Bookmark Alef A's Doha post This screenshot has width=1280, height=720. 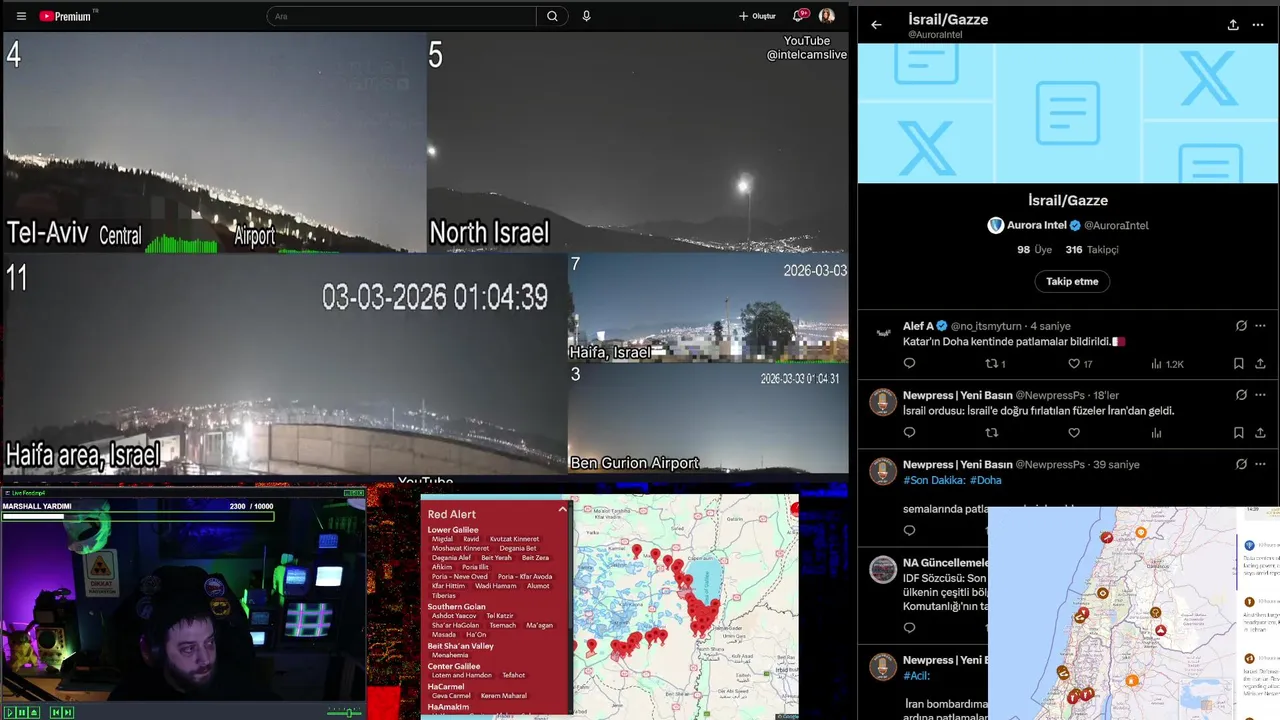[x=1238, y=364]
